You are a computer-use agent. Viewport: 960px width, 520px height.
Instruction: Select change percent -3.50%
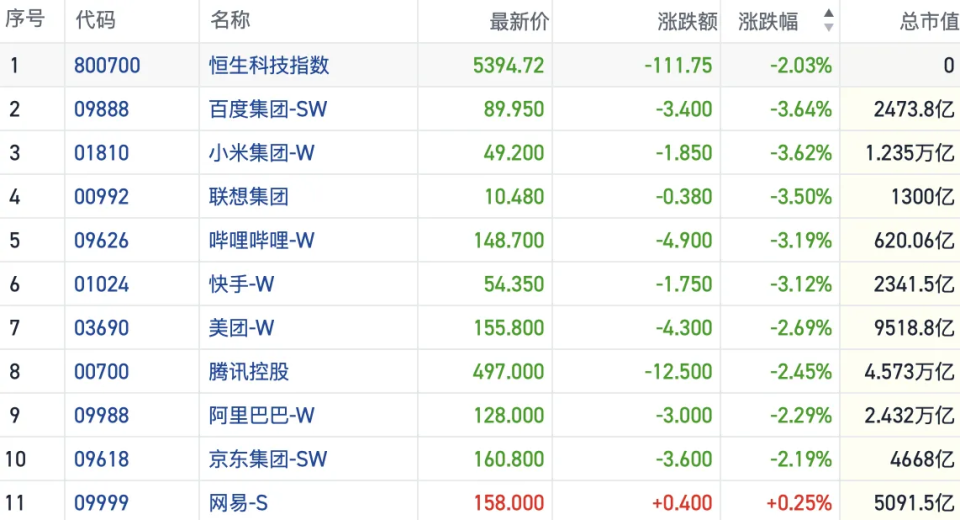tap(801, 197)
